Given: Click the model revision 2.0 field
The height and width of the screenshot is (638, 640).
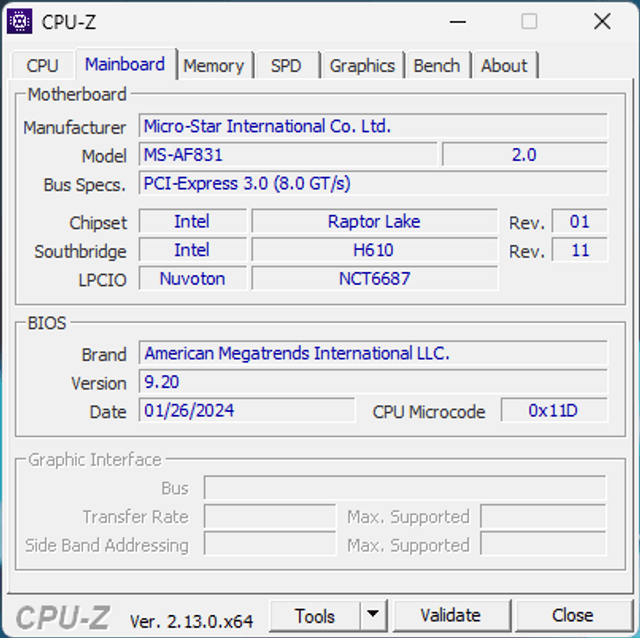Looking at the screenshot, I should pos(524,155).
